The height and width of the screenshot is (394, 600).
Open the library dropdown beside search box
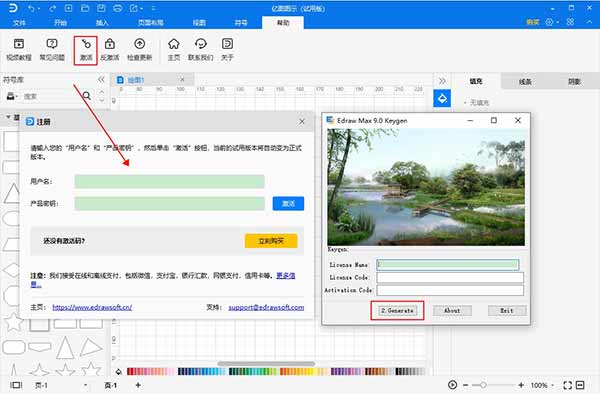point(12,96)
